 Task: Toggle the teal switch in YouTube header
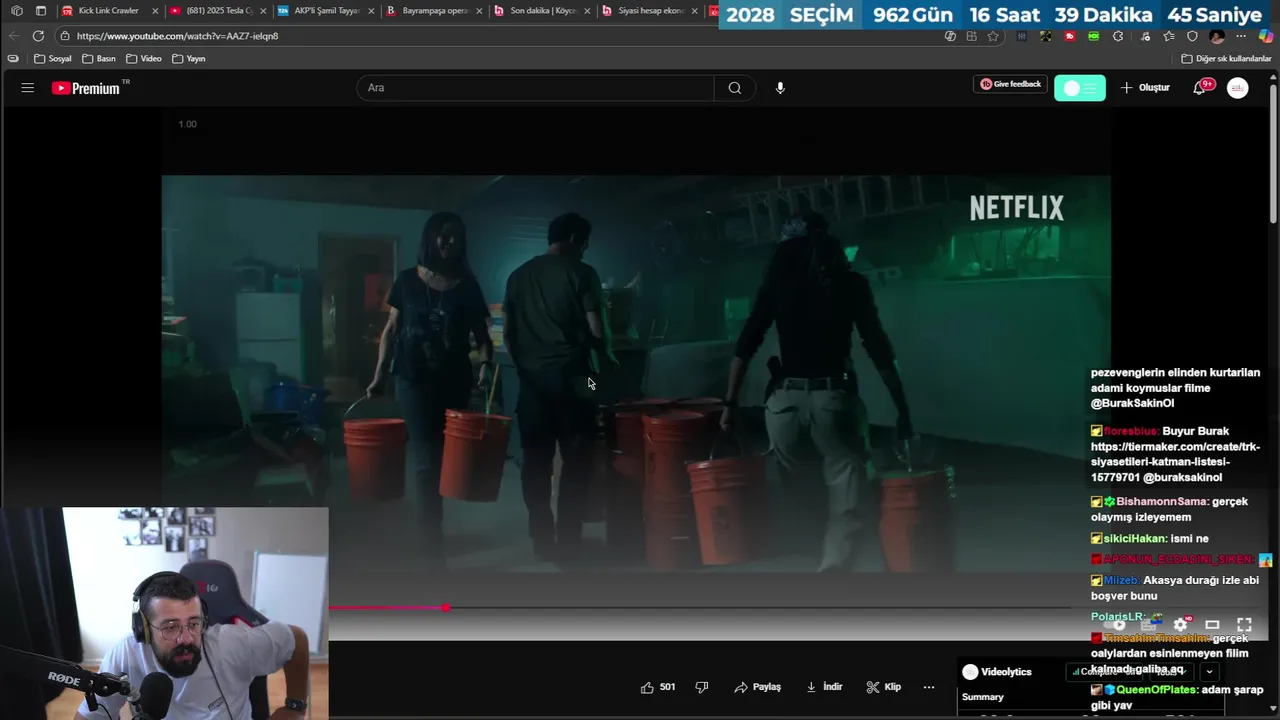(1080, 88)
